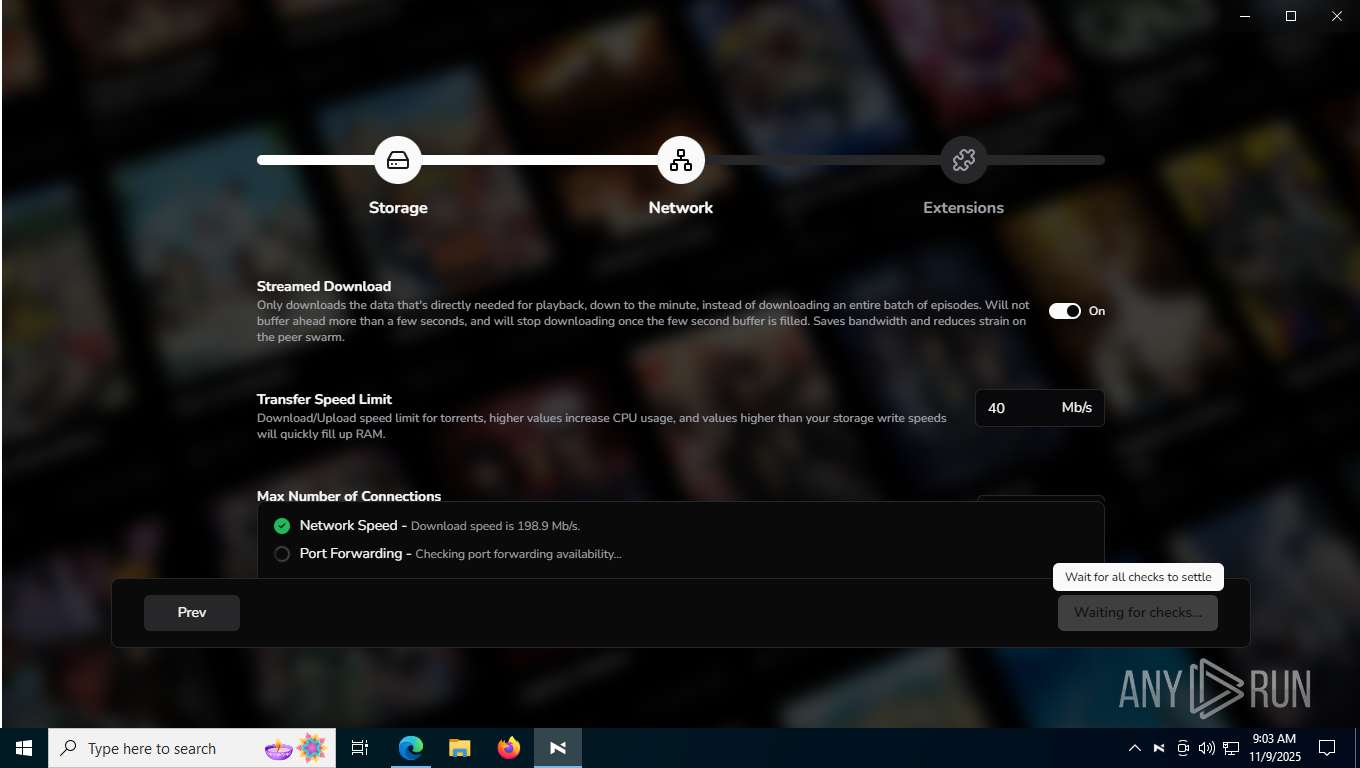The height and width of the screenshot is (768, 1360).
Task: Click the Max Number of Connections heading
Action: [349, 496]
